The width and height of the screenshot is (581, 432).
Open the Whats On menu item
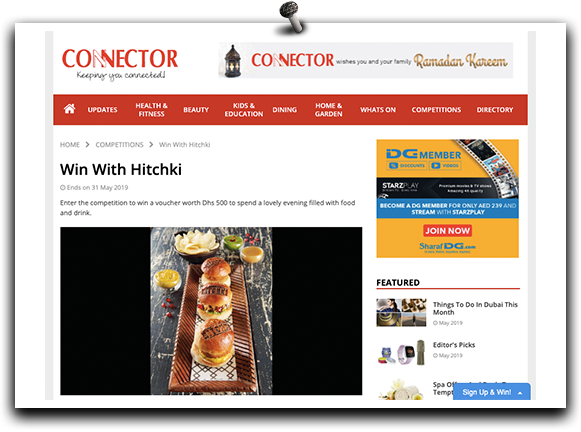378,110
